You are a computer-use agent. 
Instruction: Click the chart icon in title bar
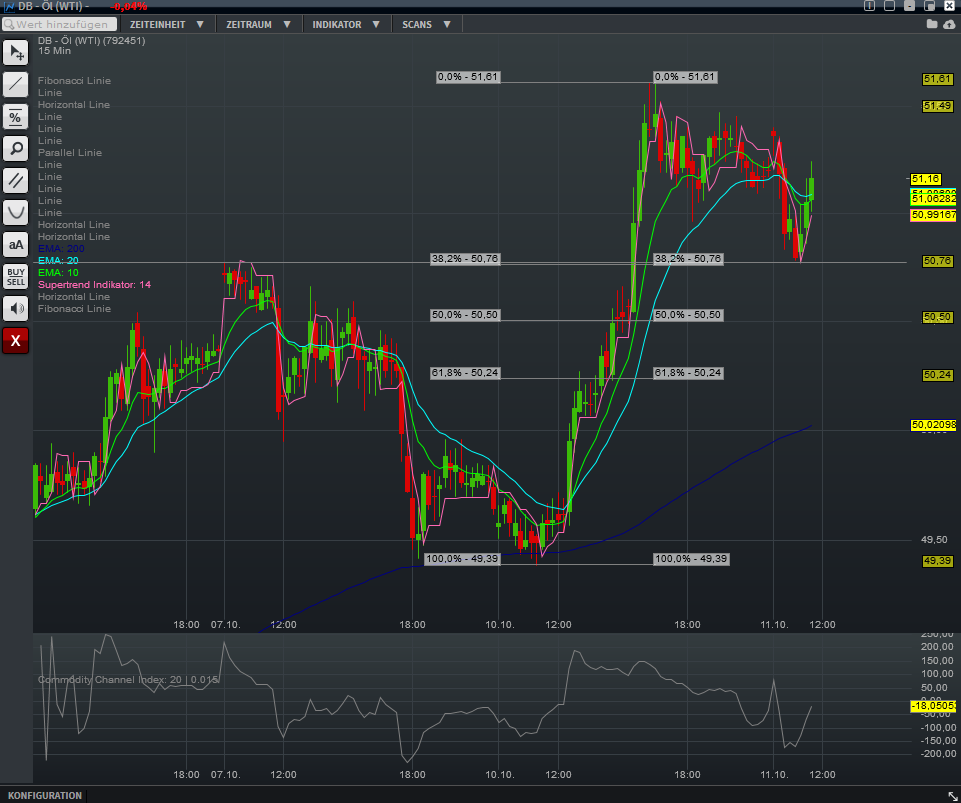(8, 6)
